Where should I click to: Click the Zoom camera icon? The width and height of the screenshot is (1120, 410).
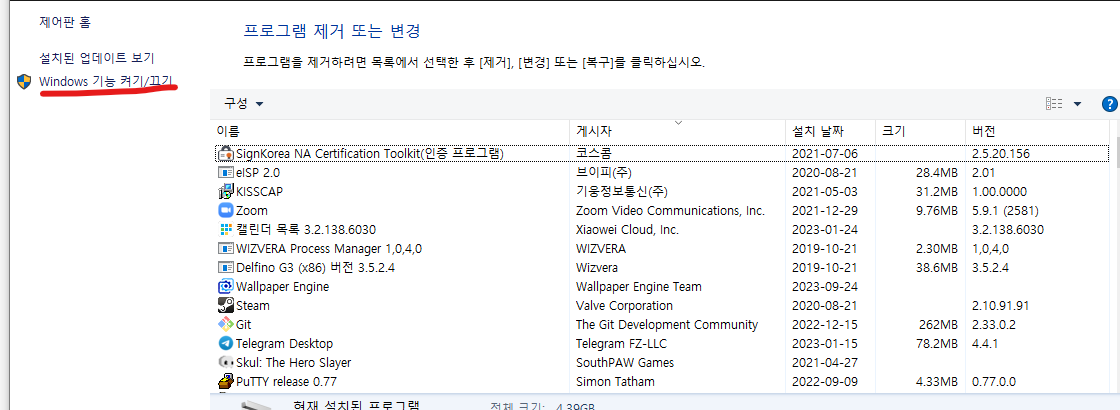(x=226, y=211)
